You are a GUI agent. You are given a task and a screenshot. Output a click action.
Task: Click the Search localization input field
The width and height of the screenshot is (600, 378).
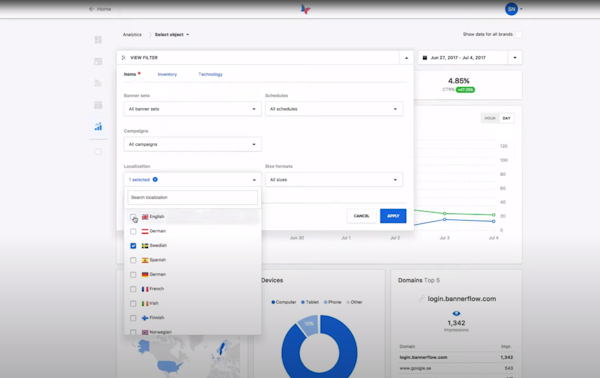[192, 197]
